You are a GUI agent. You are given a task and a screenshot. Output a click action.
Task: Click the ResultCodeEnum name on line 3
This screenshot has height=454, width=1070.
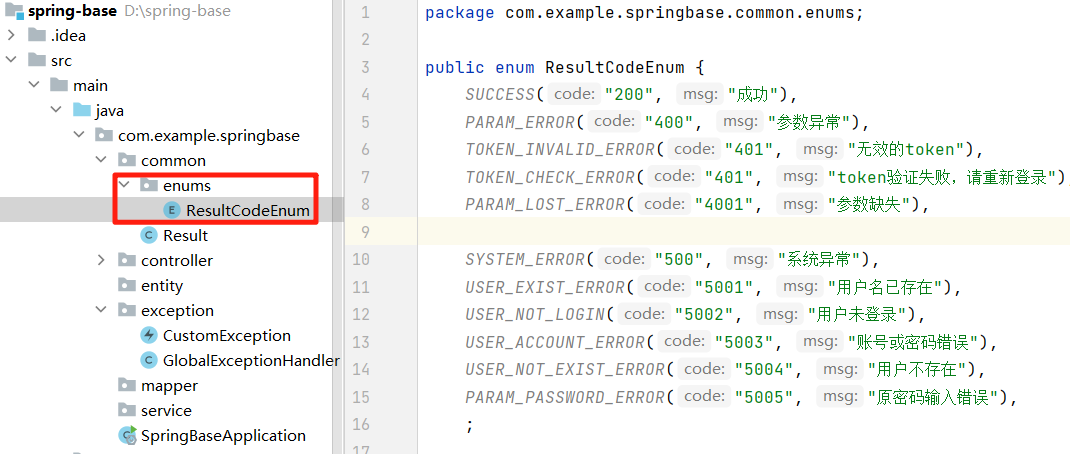point(614,68)
